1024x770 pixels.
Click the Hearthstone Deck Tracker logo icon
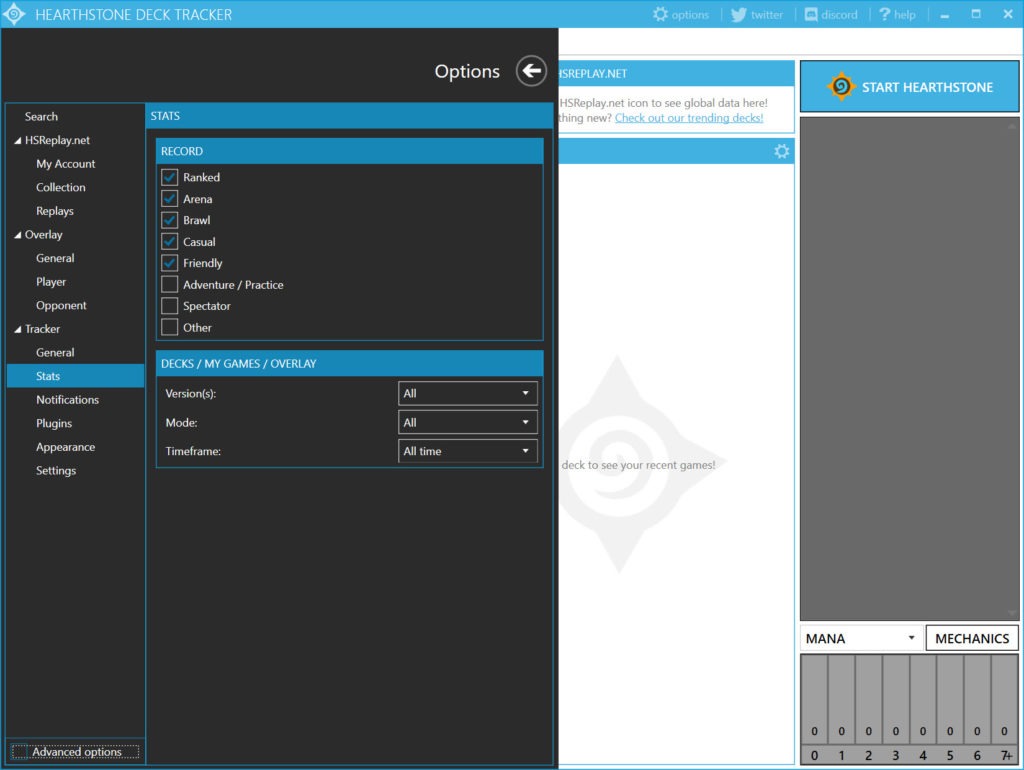click(14, 14)
